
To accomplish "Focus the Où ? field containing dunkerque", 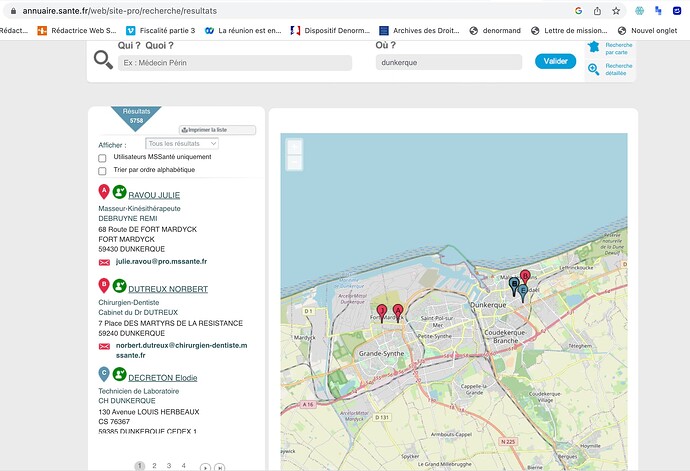I will [x=449, y=63].
